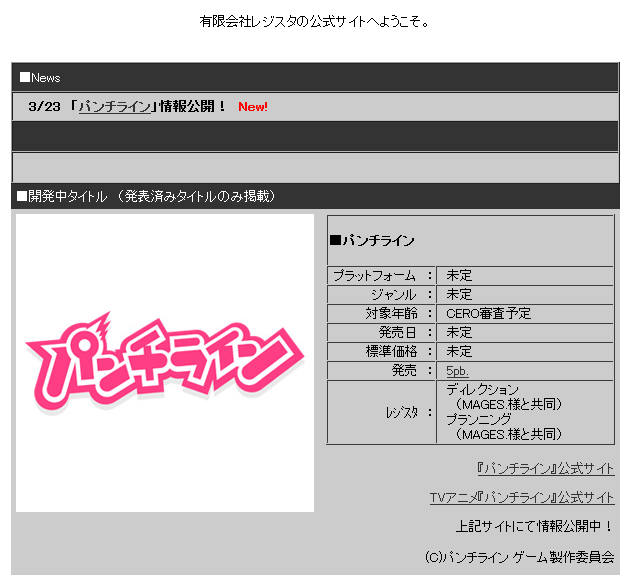Click the (C)パンチライン ゲーム製作委員会 copyright text
The image size is (635, 575).
click(x=520, y=557)
